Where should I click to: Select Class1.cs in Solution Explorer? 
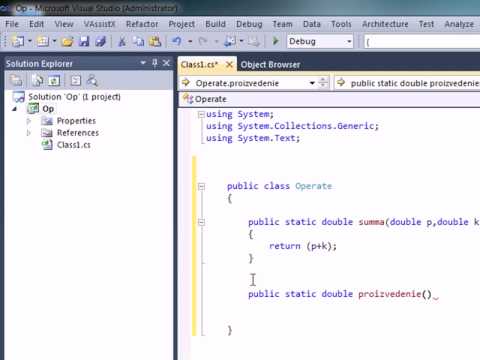73,145
